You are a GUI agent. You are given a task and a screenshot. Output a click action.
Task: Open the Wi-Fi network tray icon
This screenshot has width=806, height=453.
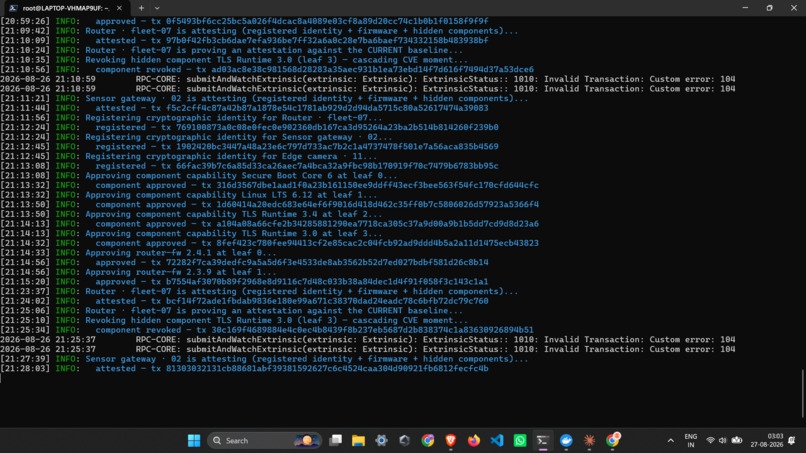[710, 441]
